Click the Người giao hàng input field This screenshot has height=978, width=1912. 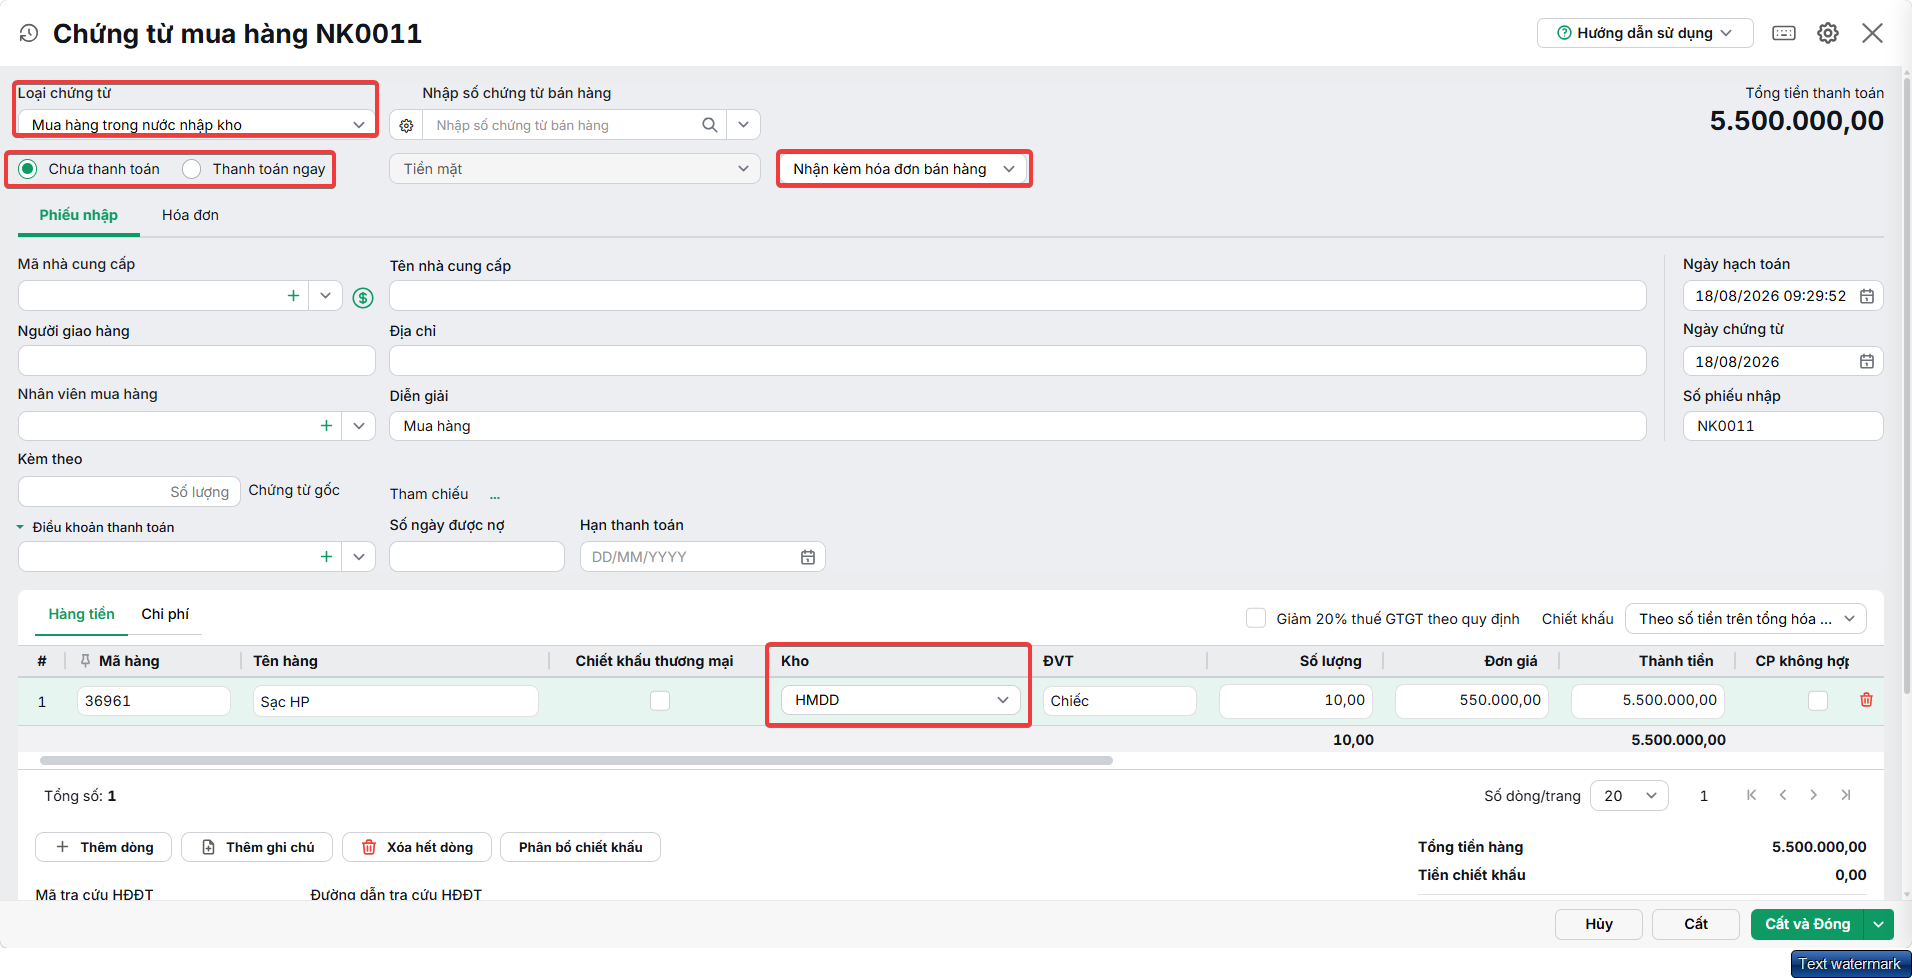[197, 361]
